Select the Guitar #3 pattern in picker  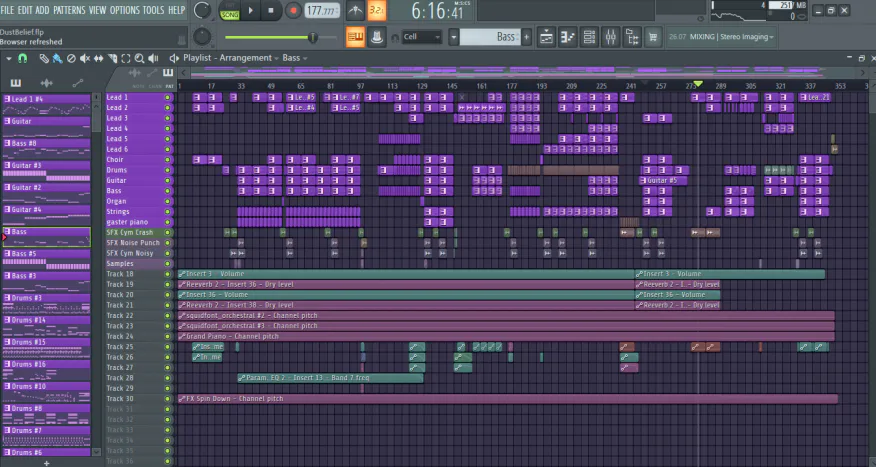(46, 171)
